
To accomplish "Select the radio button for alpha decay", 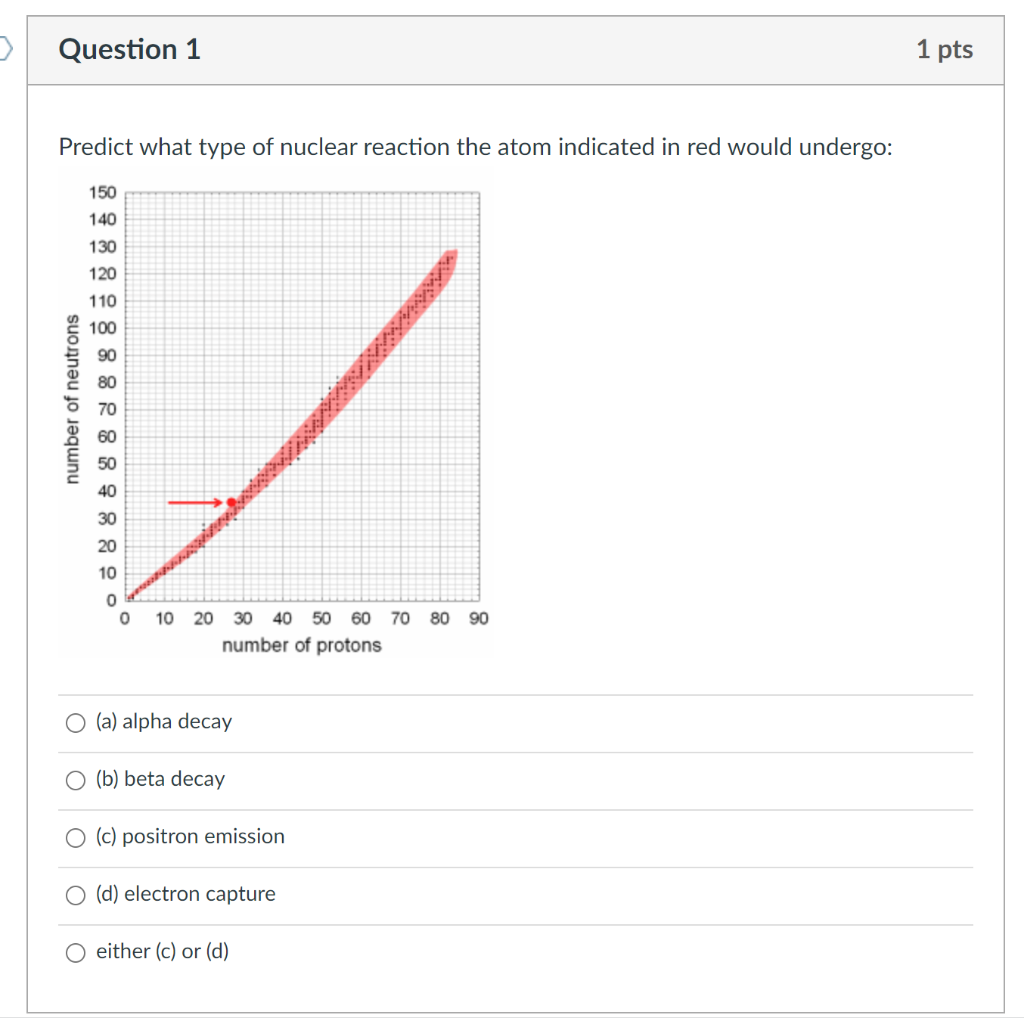I will (75, 722).
